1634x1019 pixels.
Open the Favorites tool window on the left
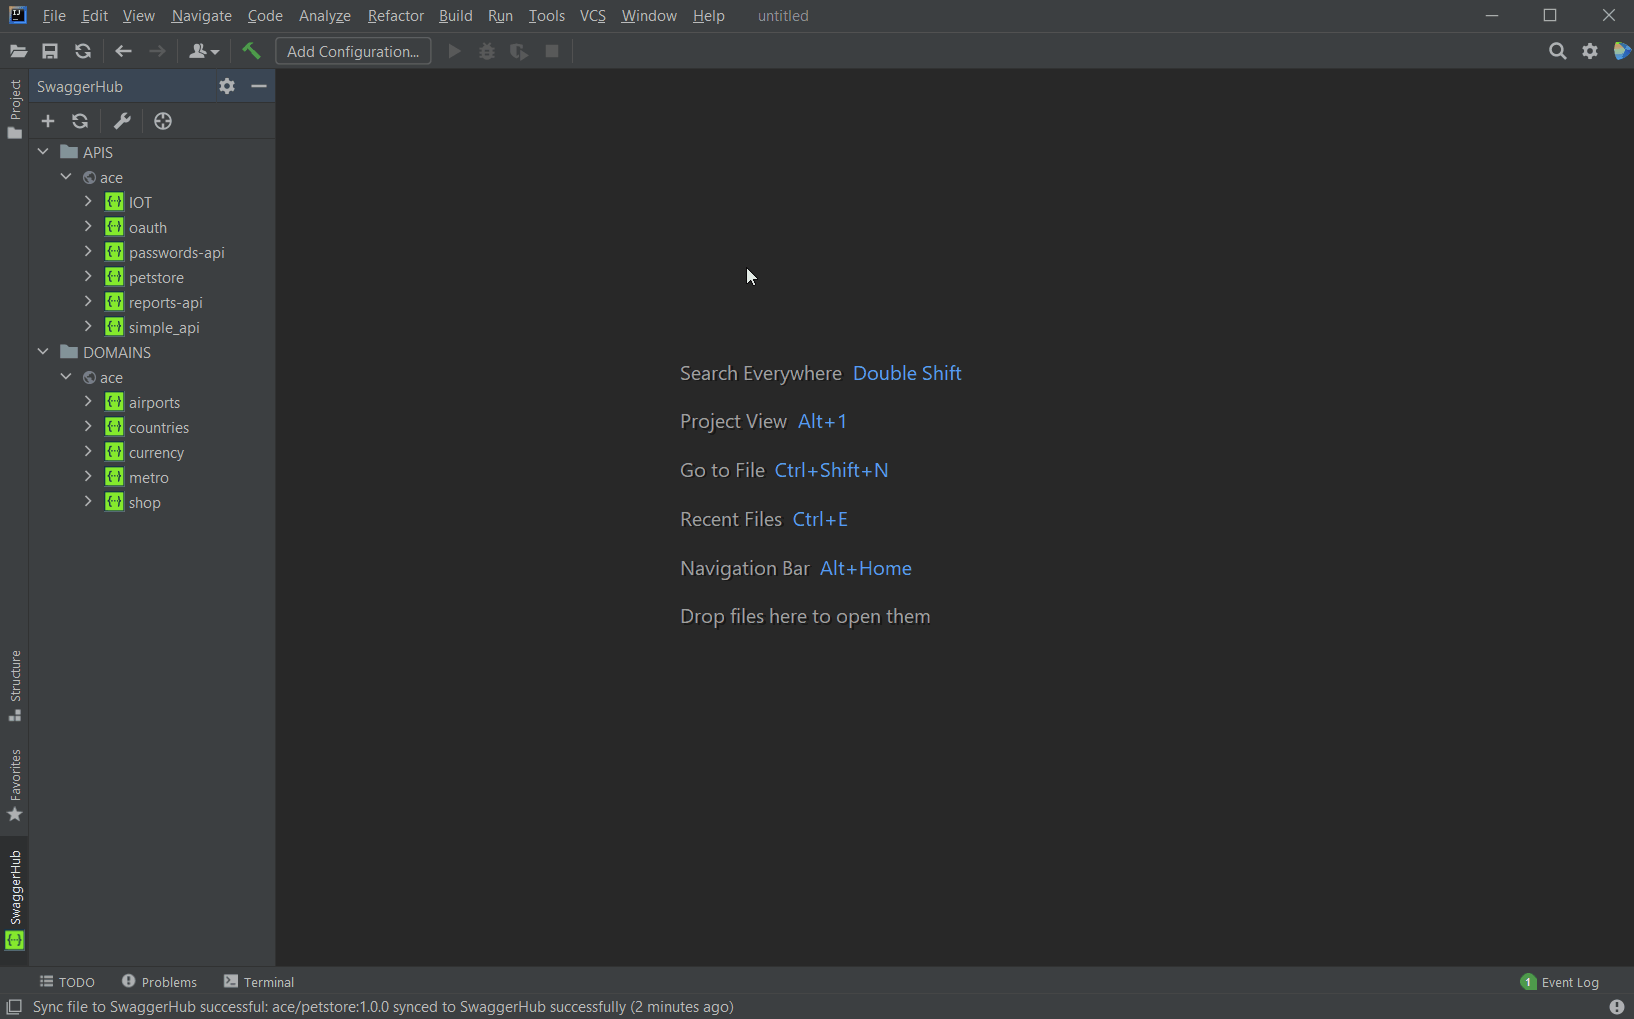15,787
